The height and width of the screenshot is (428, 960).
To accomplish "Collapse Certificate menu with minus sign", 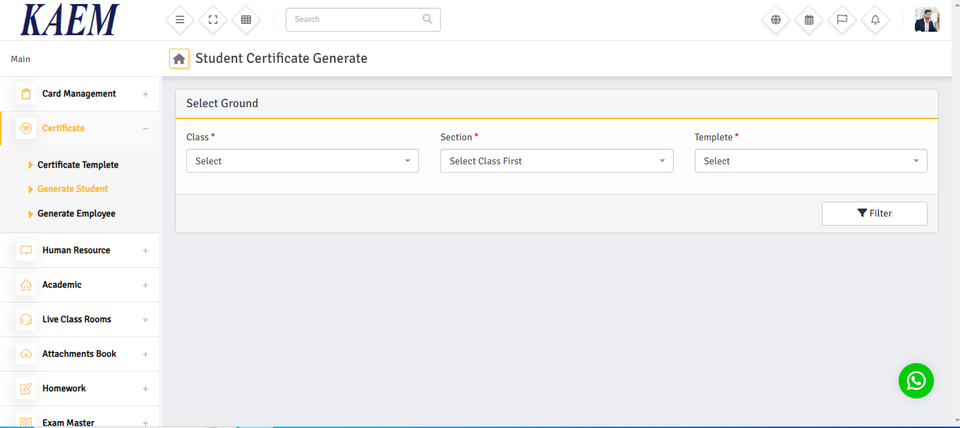I will [145, 129].
